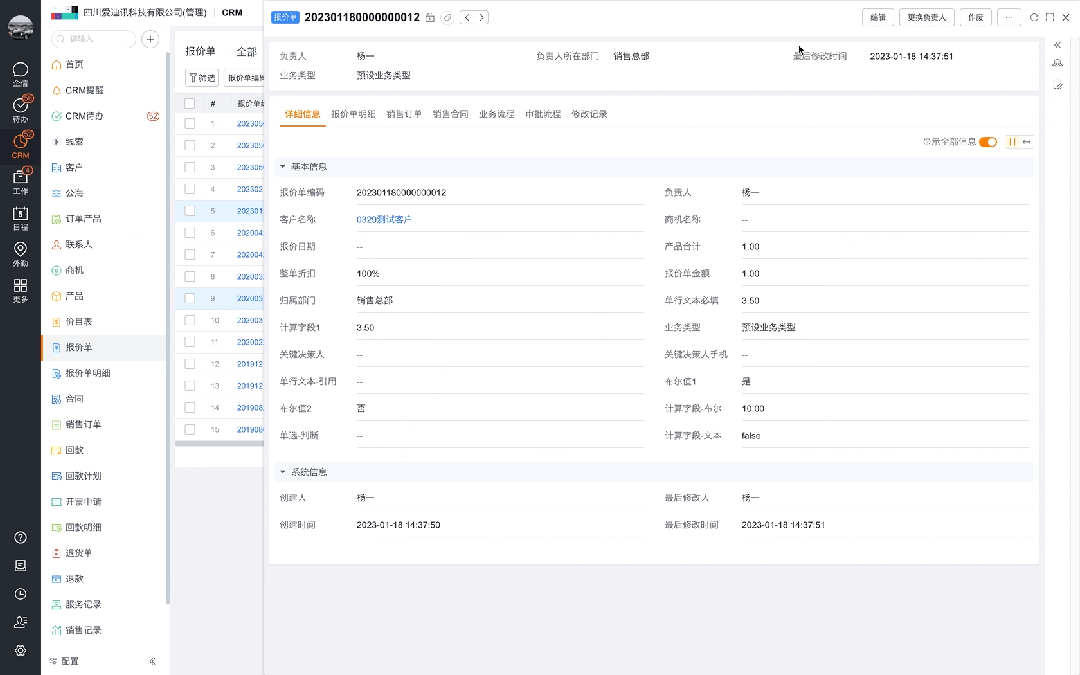Open the 企信 messaging icon in left rail

20,74
